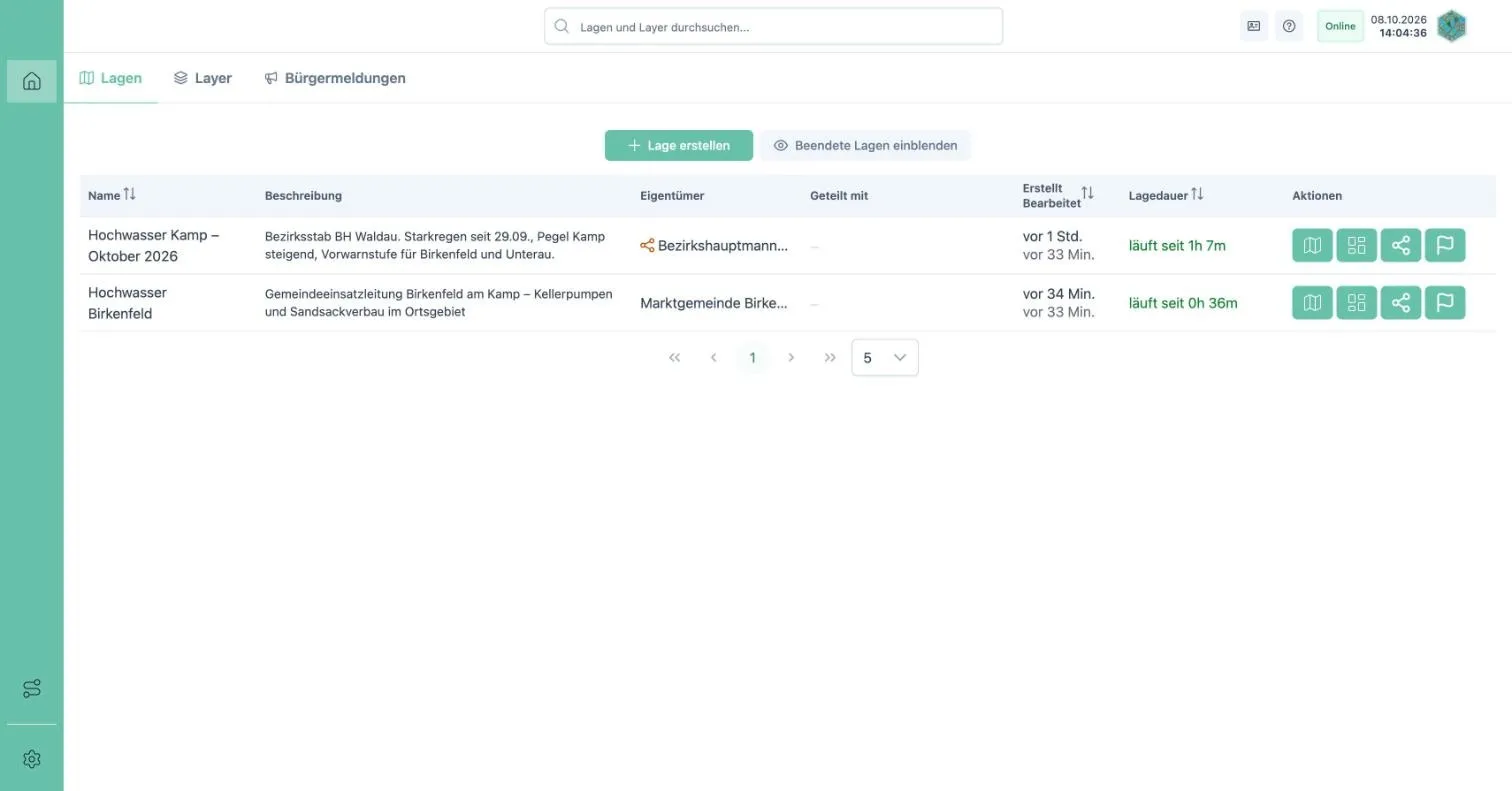This screenshot has height=791, width=1512.
Task: Switch to the Lagen tab
Action: point(110,78)
